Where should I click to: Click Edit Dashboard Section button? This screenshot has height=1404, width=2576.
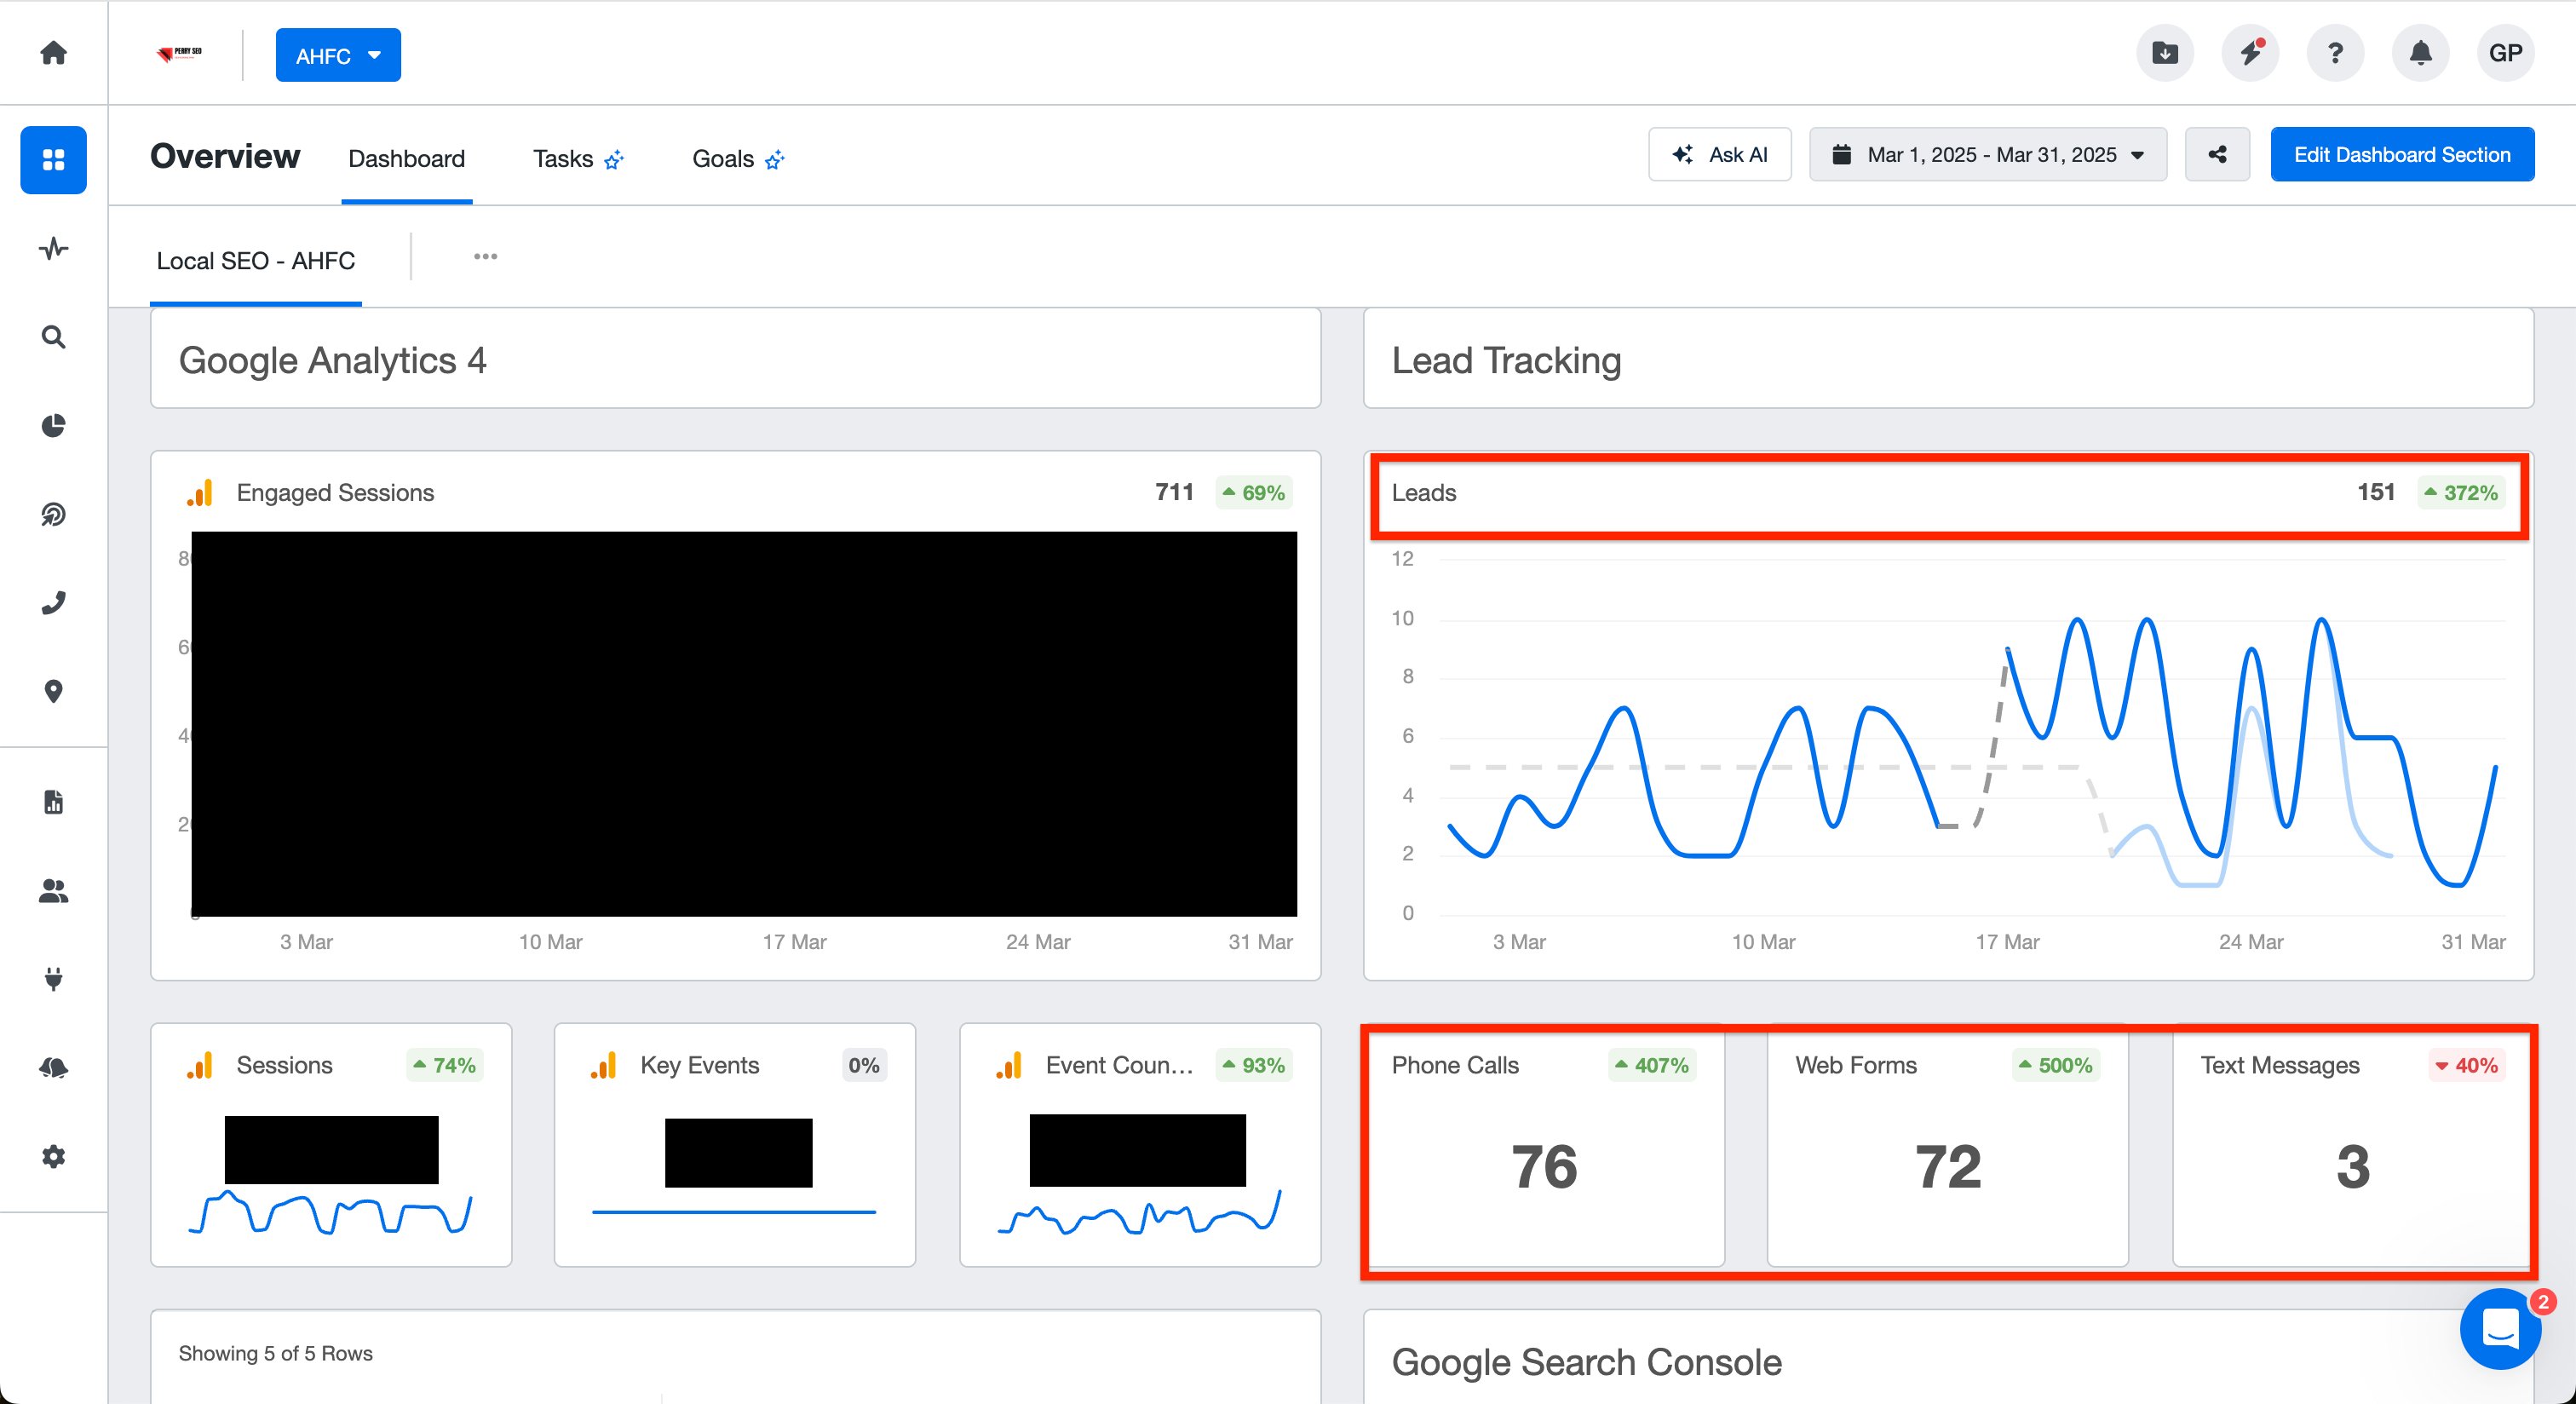[2402, 155]
